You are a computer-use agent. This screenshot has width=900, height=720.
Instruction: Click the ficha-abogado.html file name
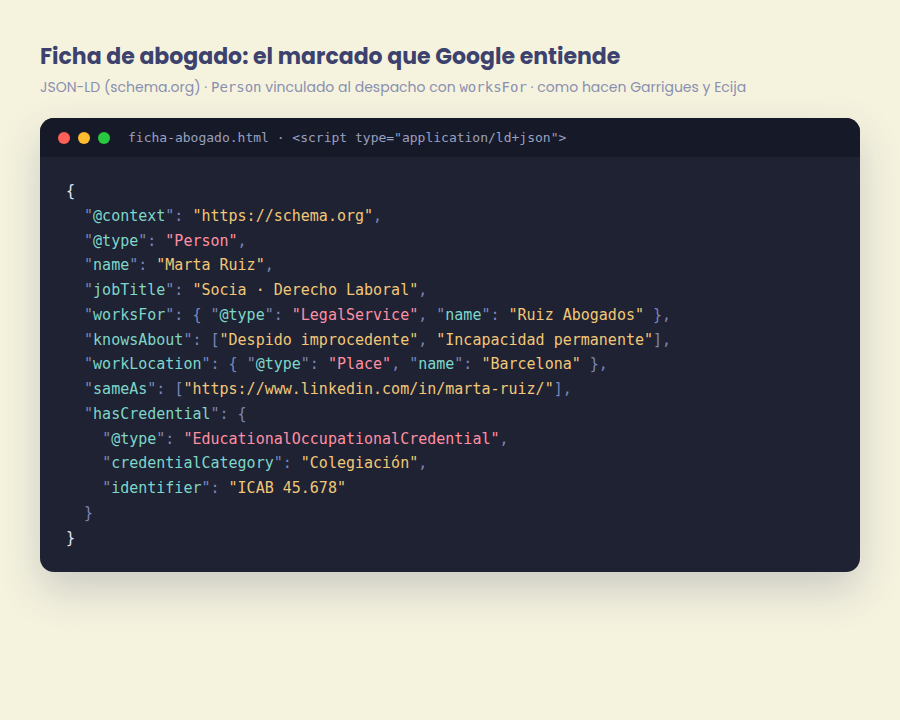pos(198,138)
